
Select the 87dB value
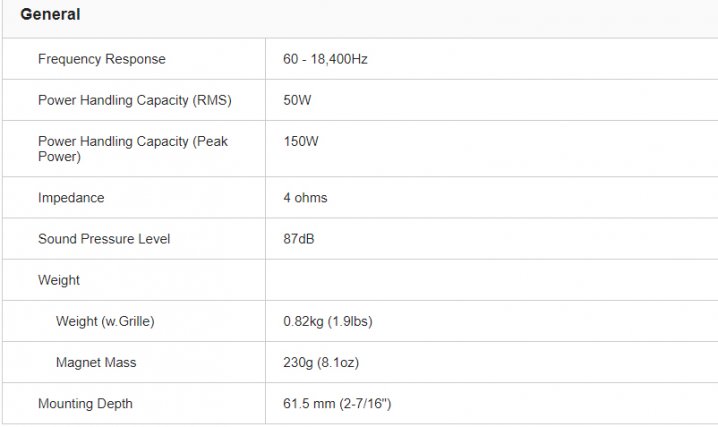pyautogui.click(x=300, y=239)
